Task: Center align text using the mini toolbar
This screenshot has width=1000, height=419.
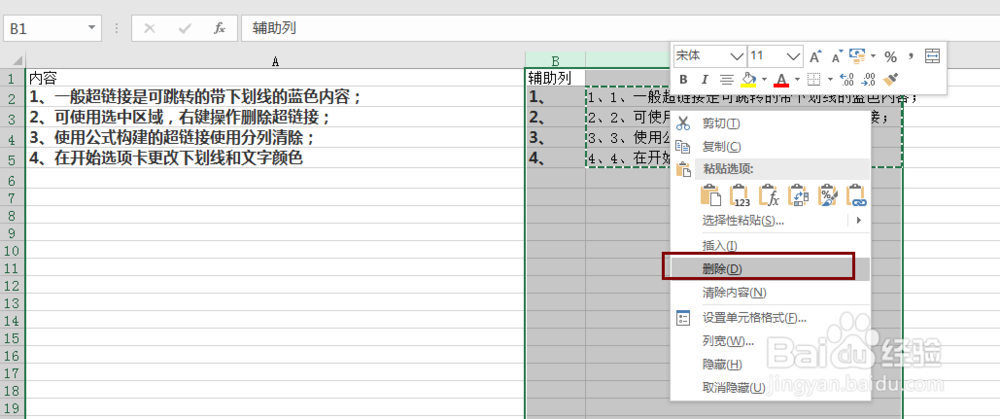Action: 726,80
